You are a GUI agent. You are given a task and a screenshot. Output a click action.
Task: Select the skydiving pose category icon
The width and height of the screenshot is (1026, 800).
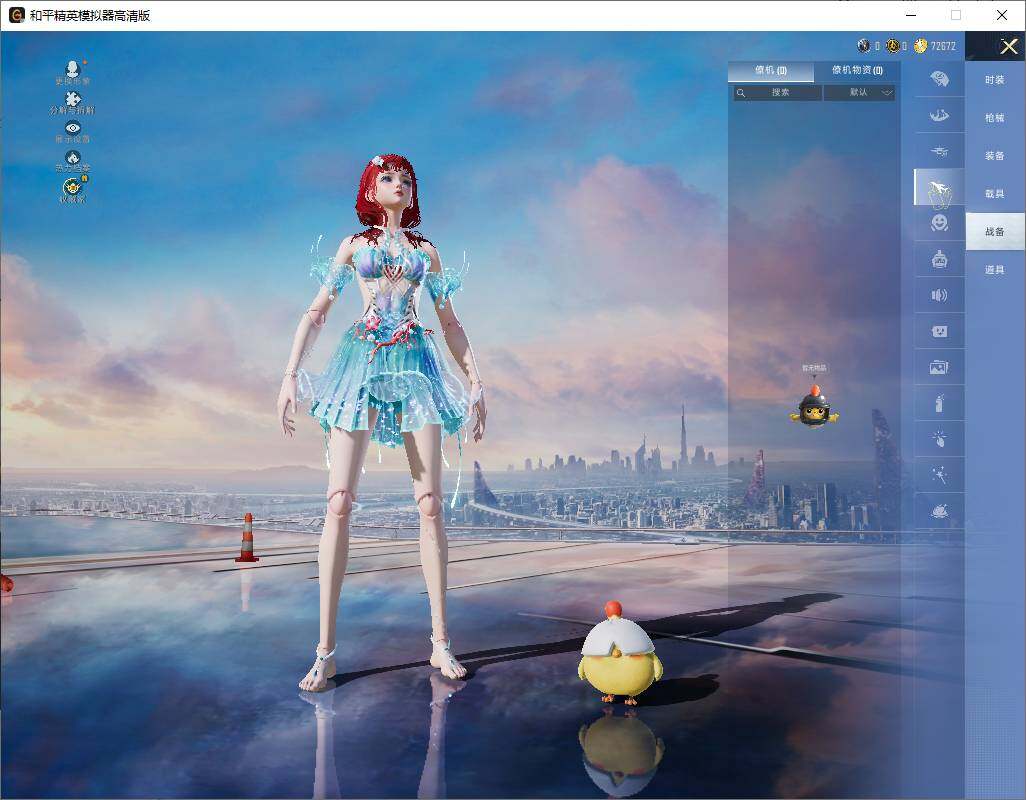tap(940, 116)
